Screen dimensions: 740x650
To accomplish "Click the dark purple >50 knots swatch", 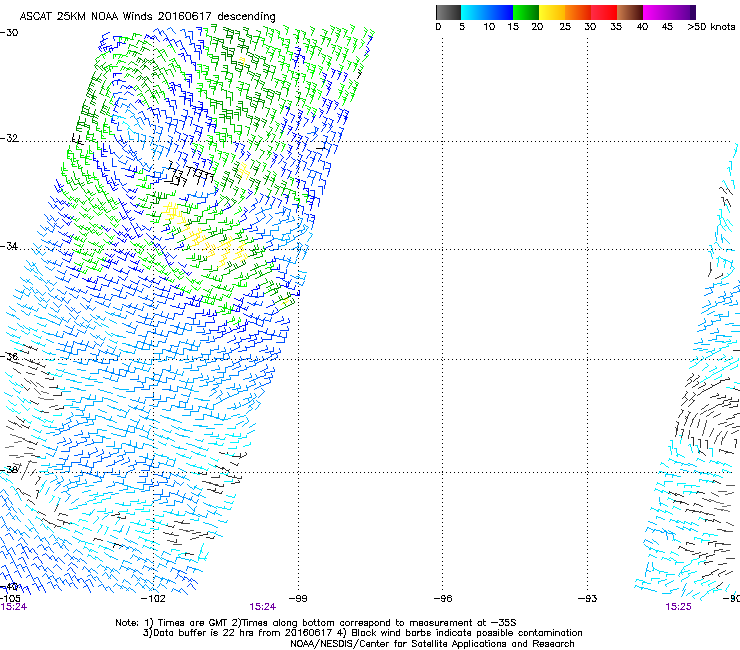I will [x=693, y=12].
